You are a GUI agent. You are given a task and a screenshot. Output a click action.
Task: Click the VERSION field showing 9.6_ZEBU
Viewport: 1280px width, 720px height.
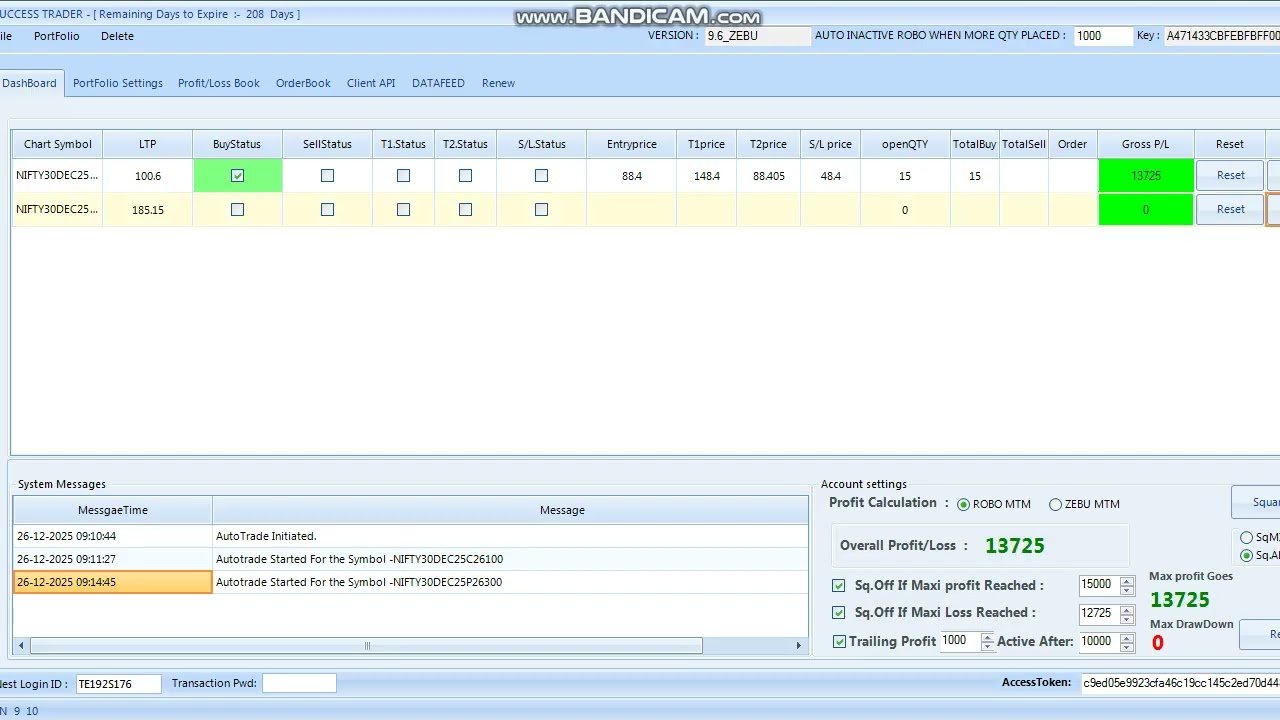tap(757, 36)
